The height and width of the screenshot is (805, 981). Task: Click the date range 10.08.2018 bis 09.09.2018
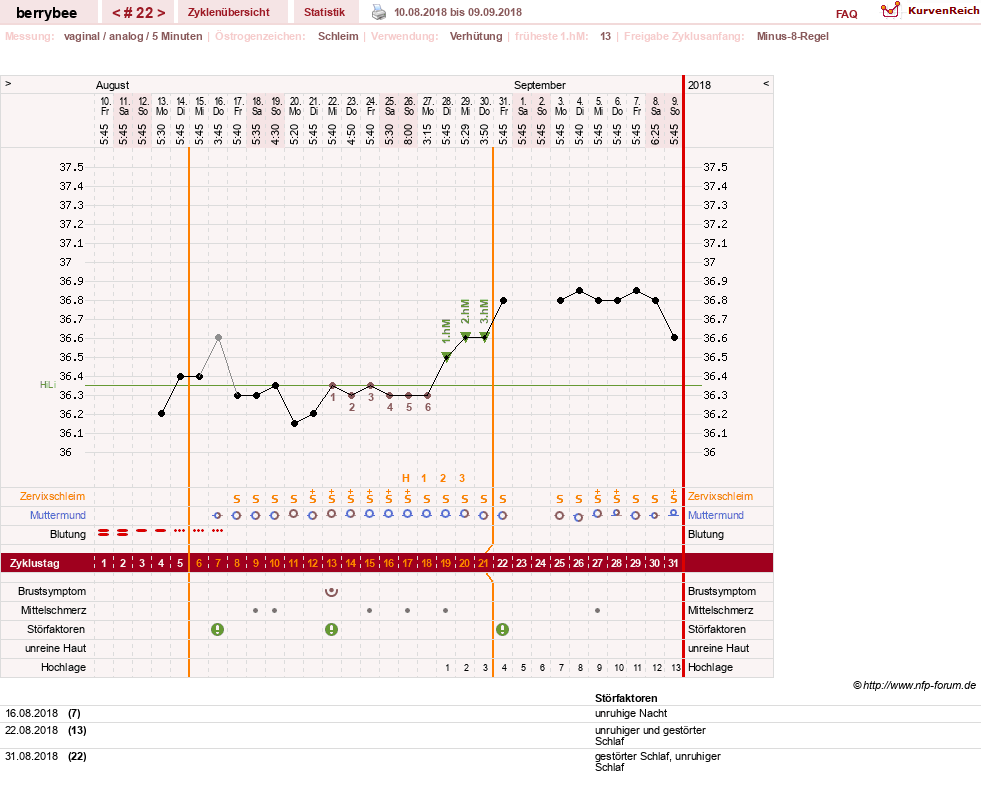[457, 12]
